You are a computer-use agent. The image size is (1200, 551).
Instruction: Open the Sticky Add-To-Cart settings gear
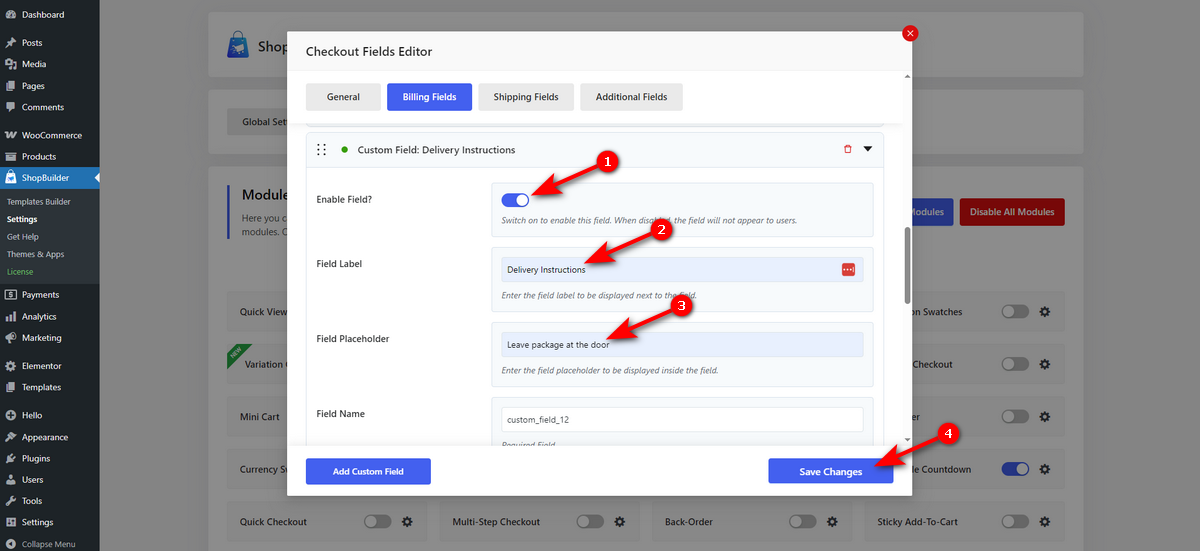pyautogui.click(x=1045, y=522)
